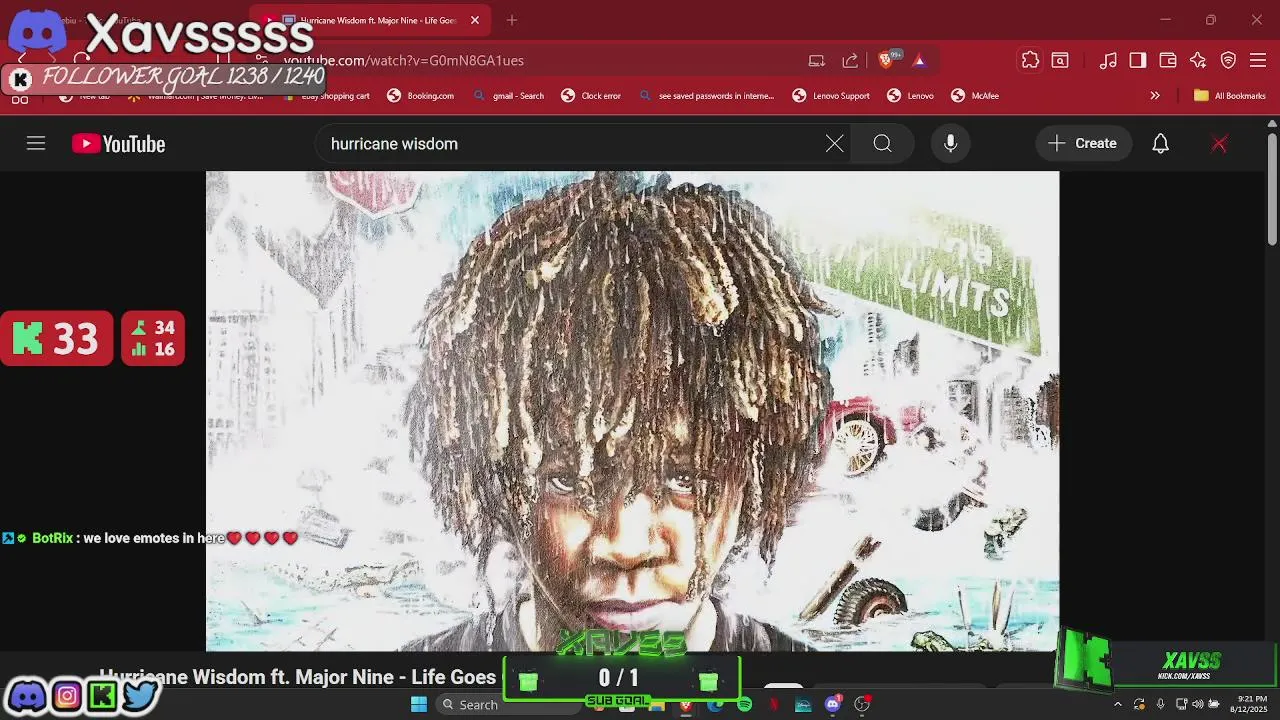Viewport: 1280px width, 720px height.
Task: Open Leo AI sparkle icon
Action: (1198, 60)
